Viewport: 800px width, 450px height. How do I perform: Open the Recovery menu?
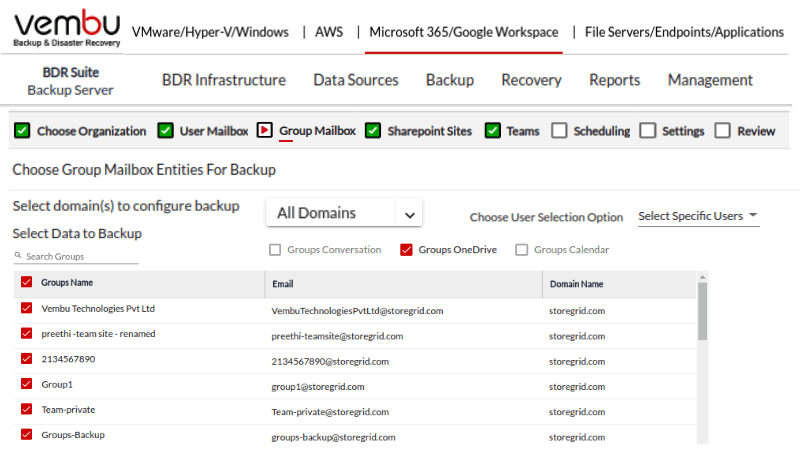(531, 80)
